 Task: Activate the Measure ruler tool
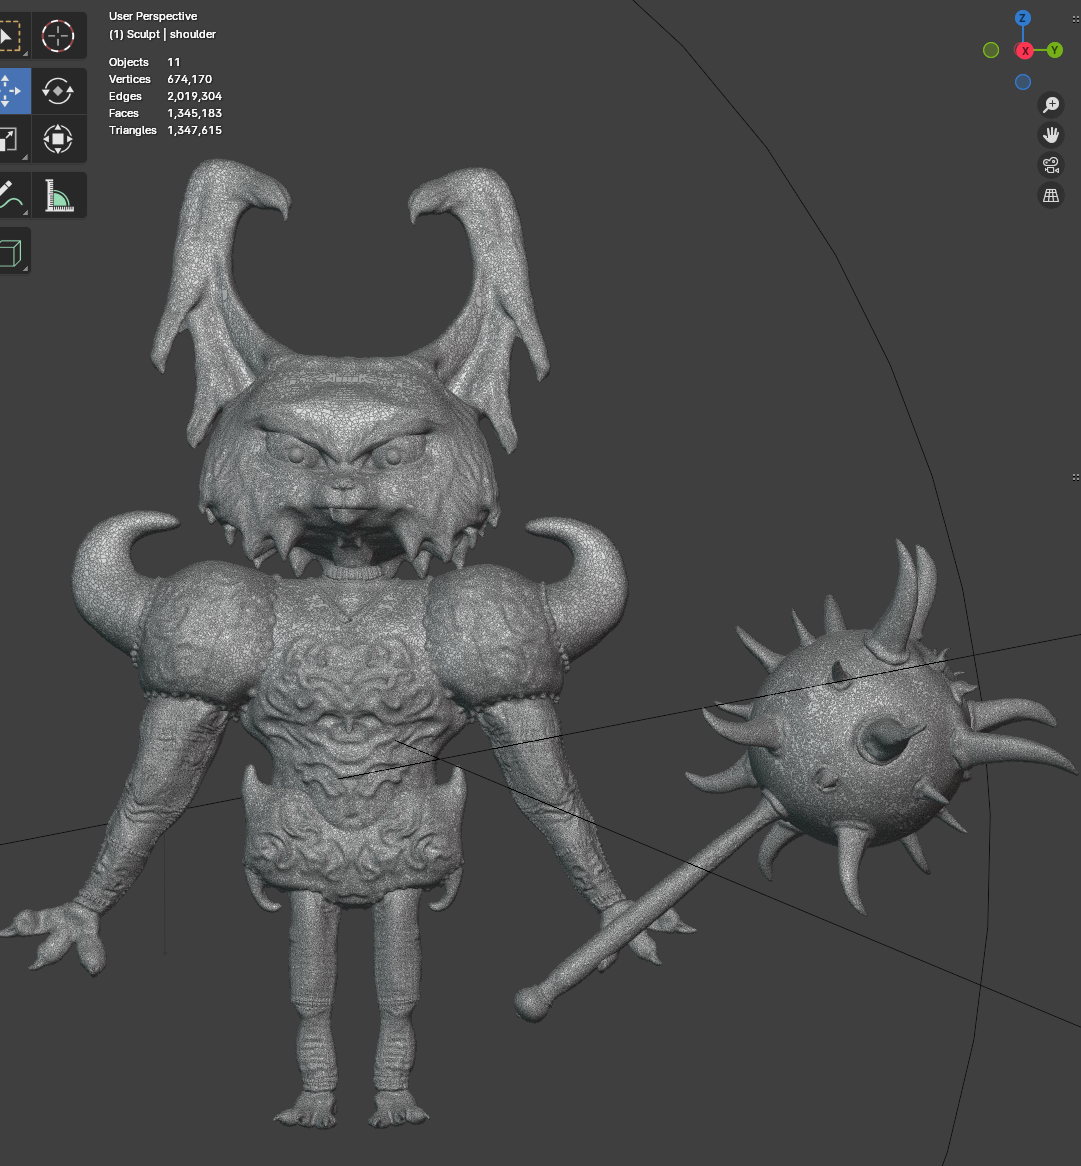click(58, 195)
